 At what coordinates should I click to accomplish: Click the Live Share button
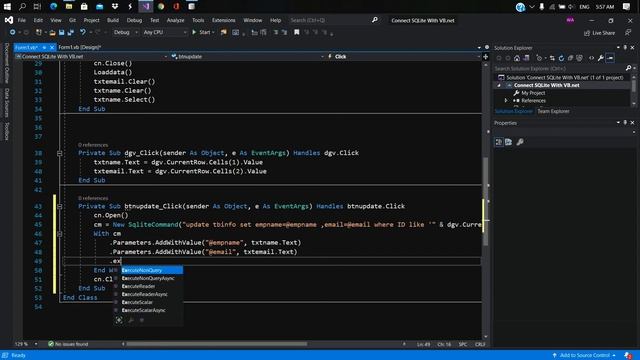(x=599, y=33)
